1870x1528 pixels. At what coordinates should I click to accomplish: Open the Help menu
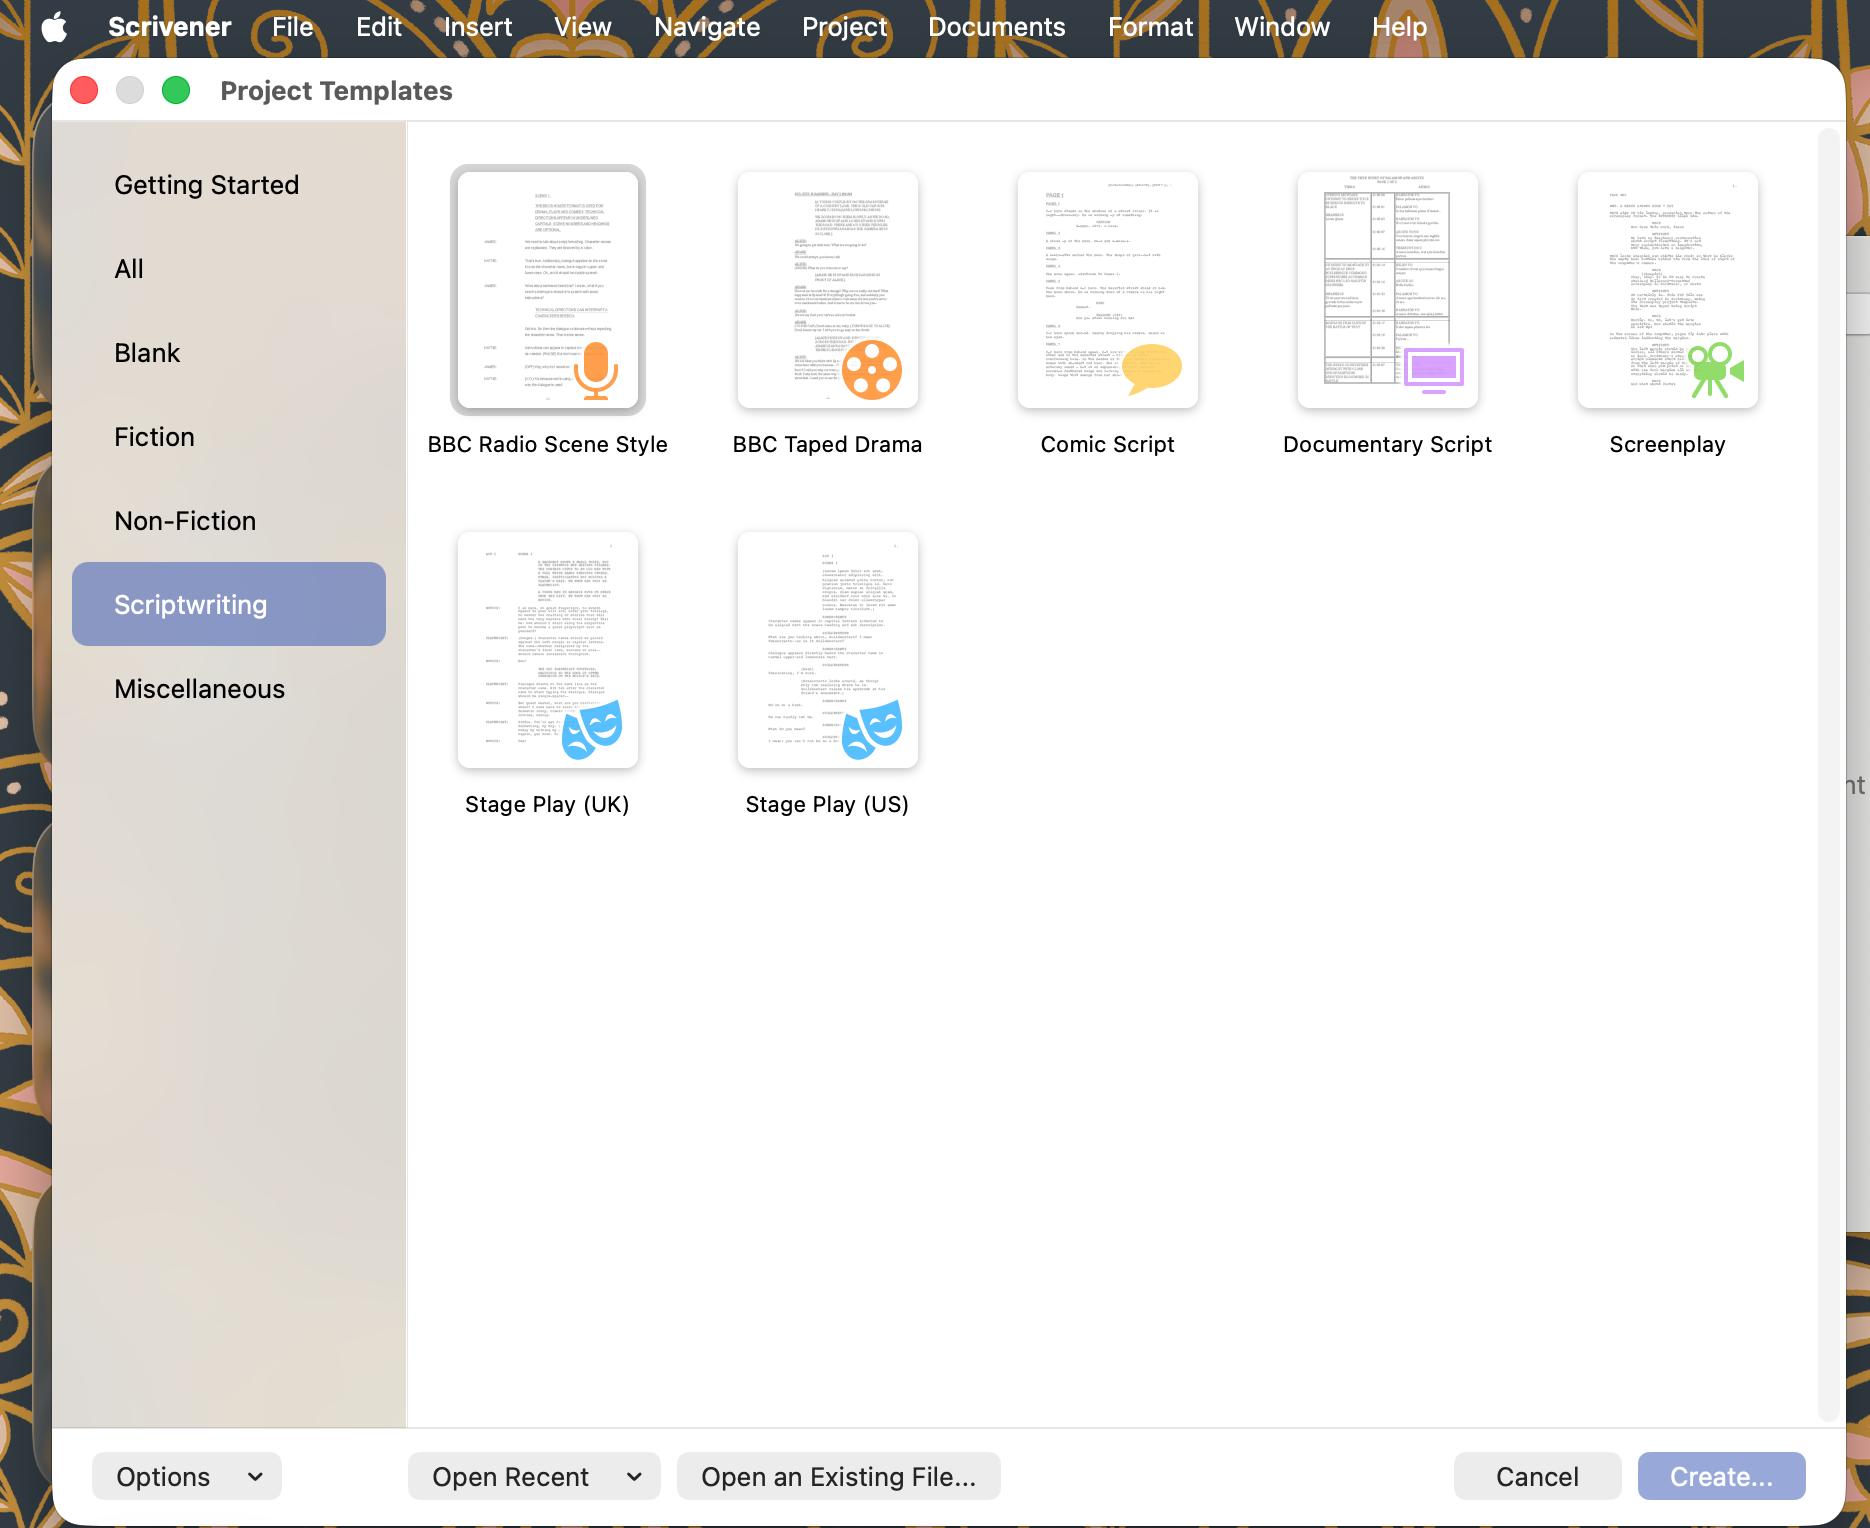(1400, 27)
